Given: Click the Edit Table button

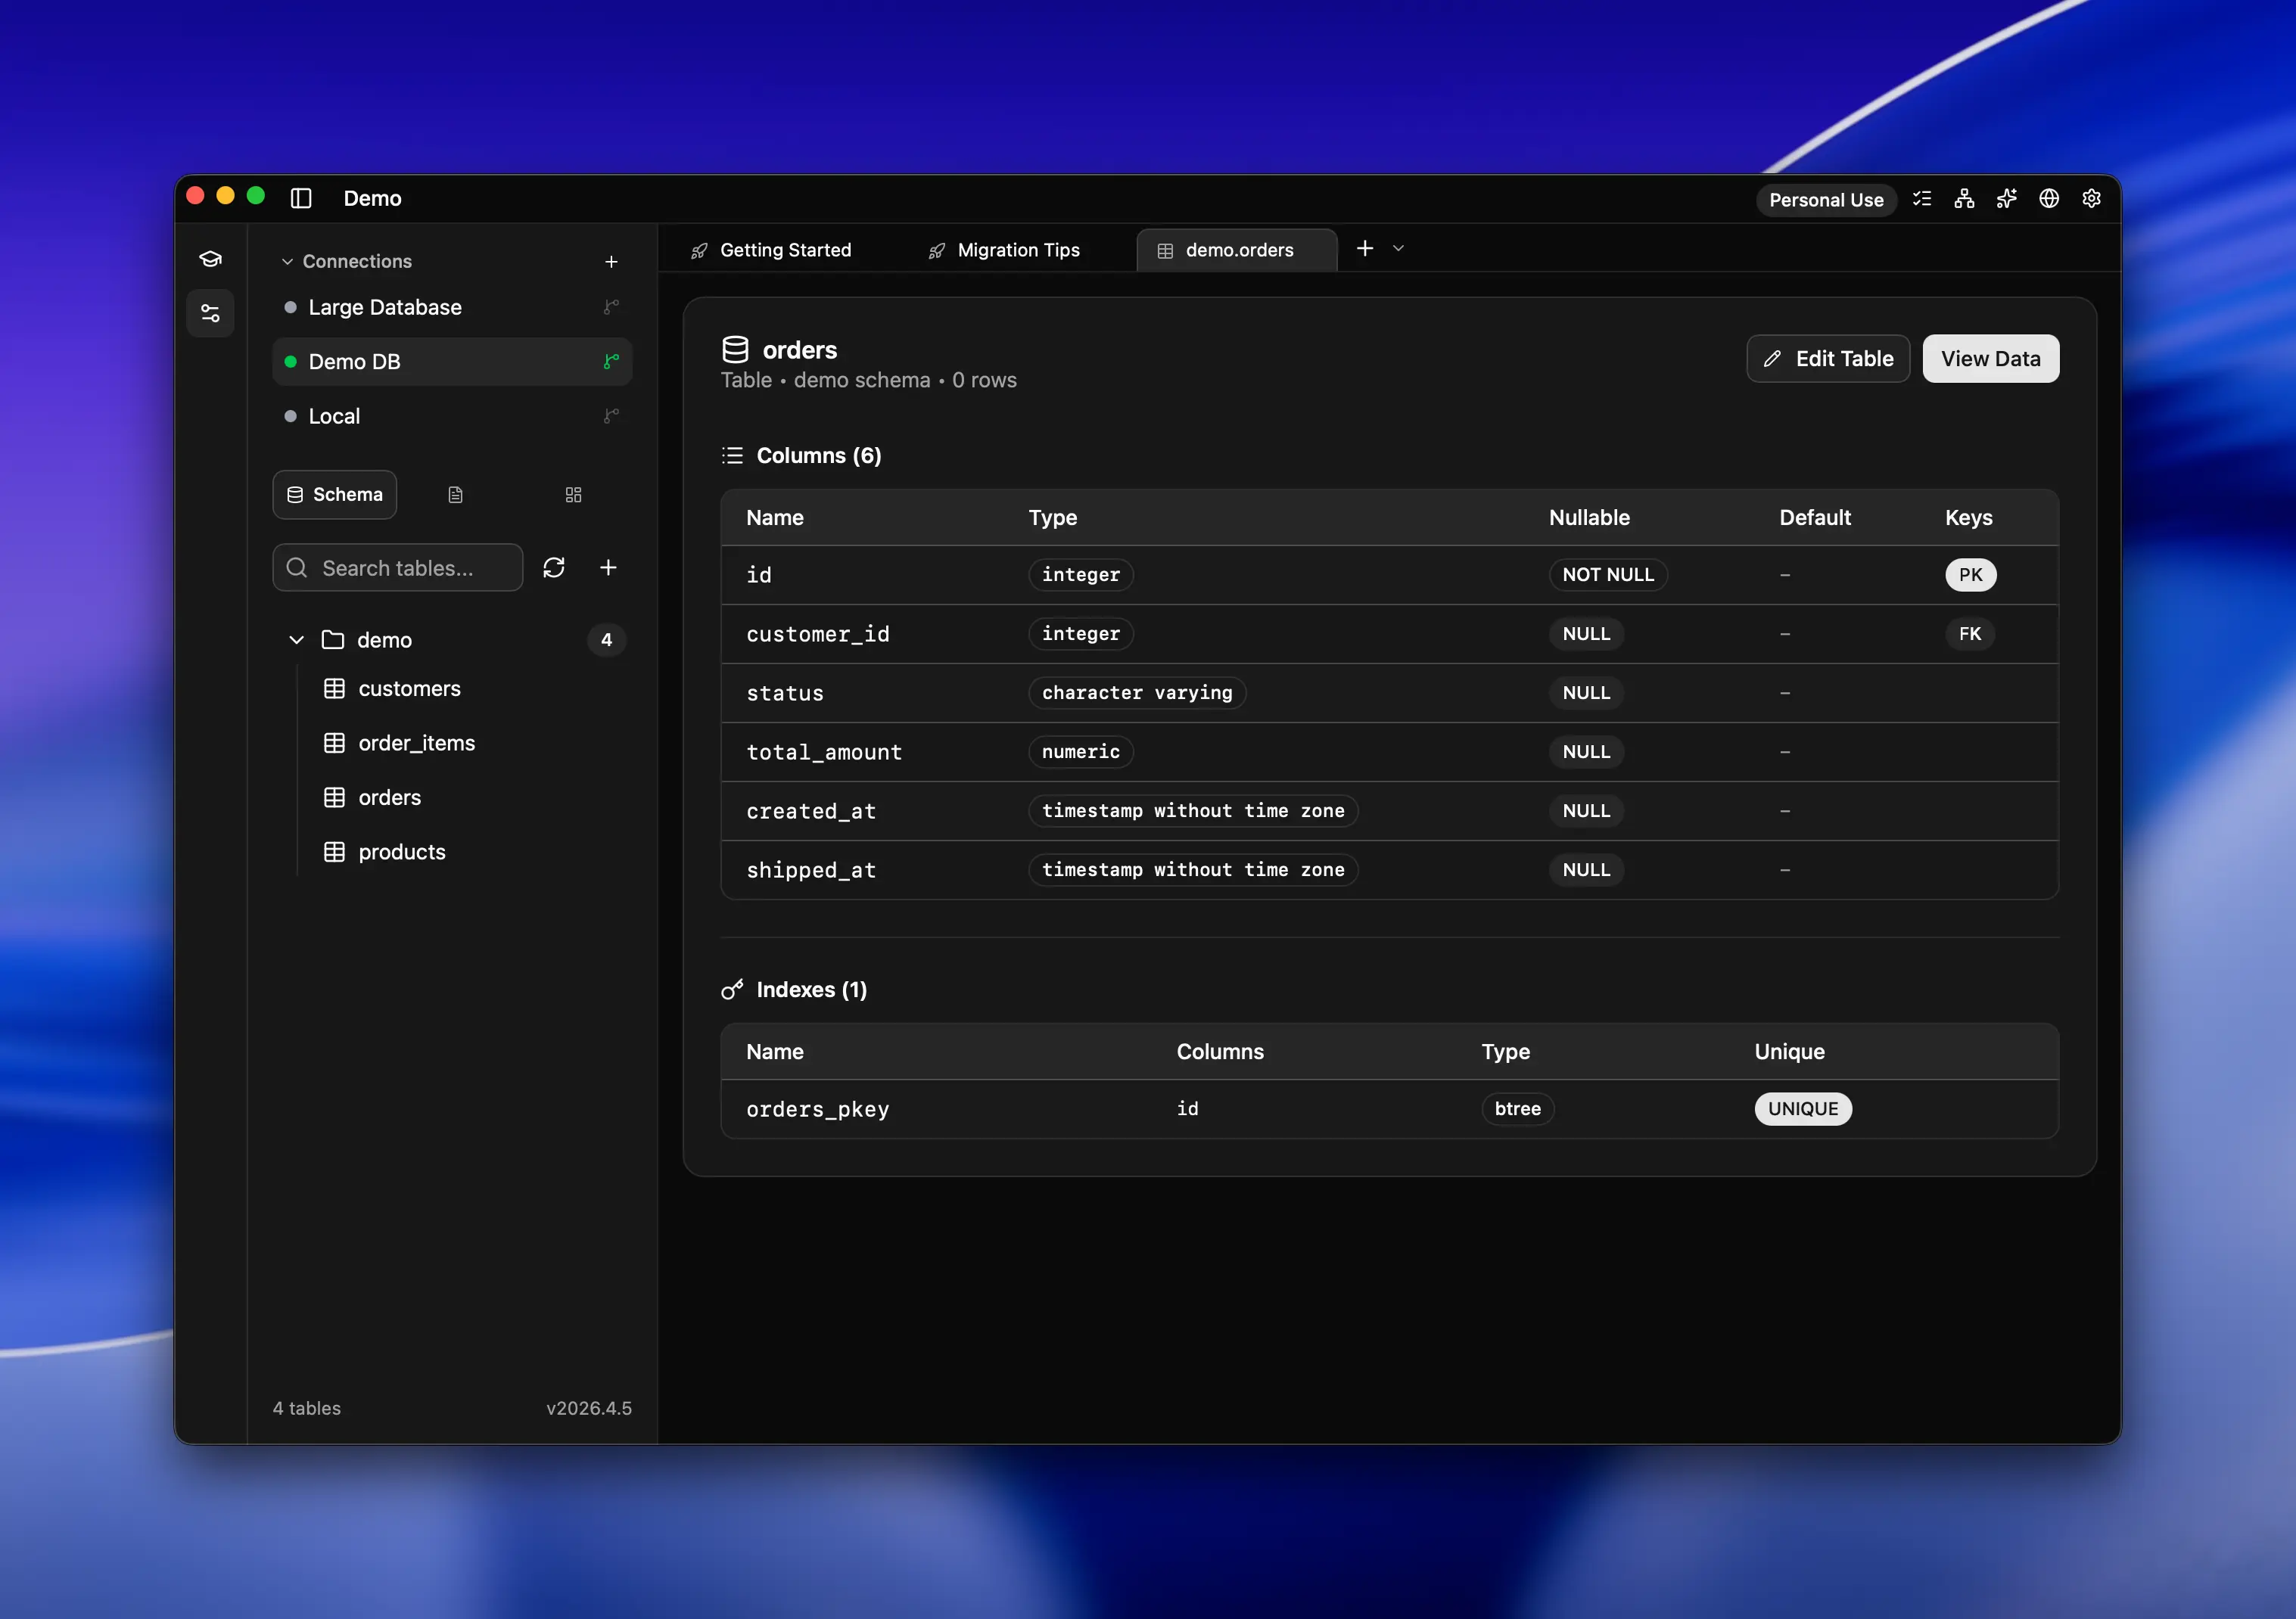Looking at the screenshot, I should pos(1828,359).
